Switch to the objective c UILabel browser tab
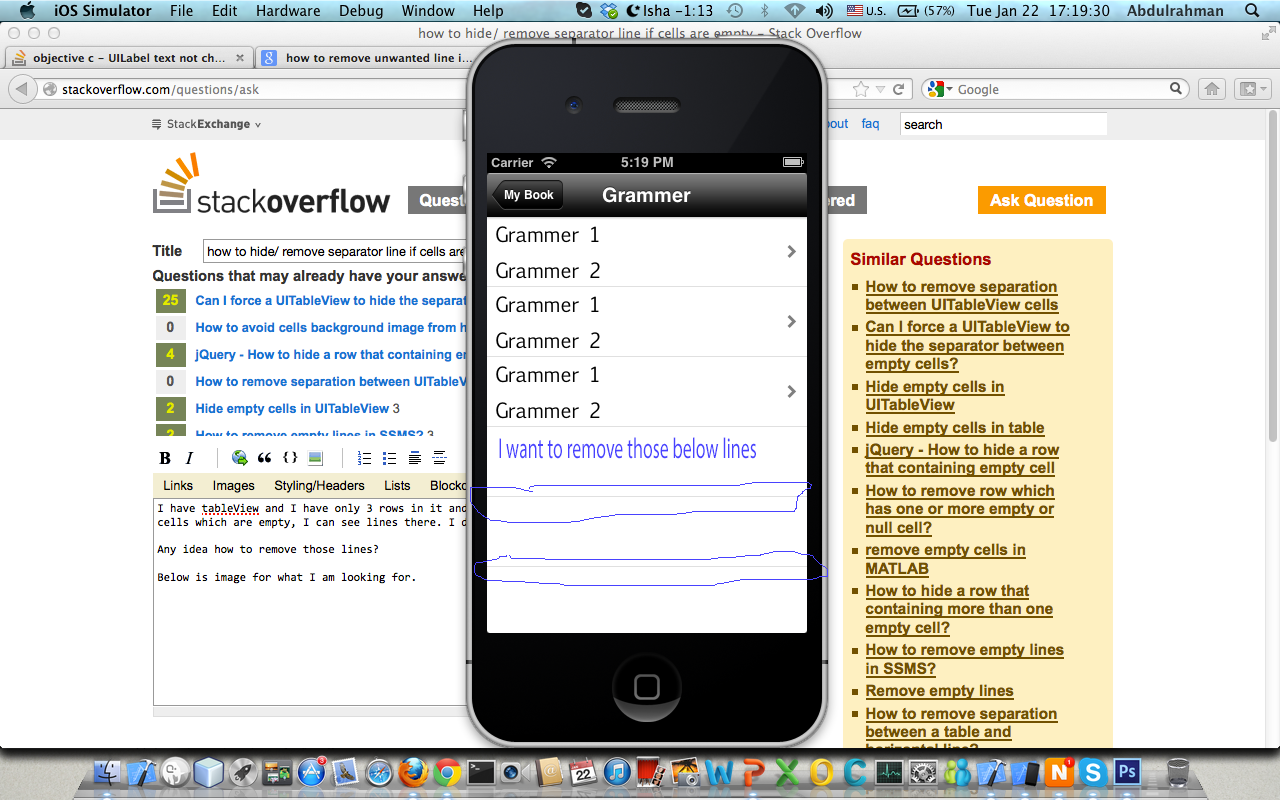The height and width of the screenshot is (800, 1280). pyautogui.click(x=129, y=58)
